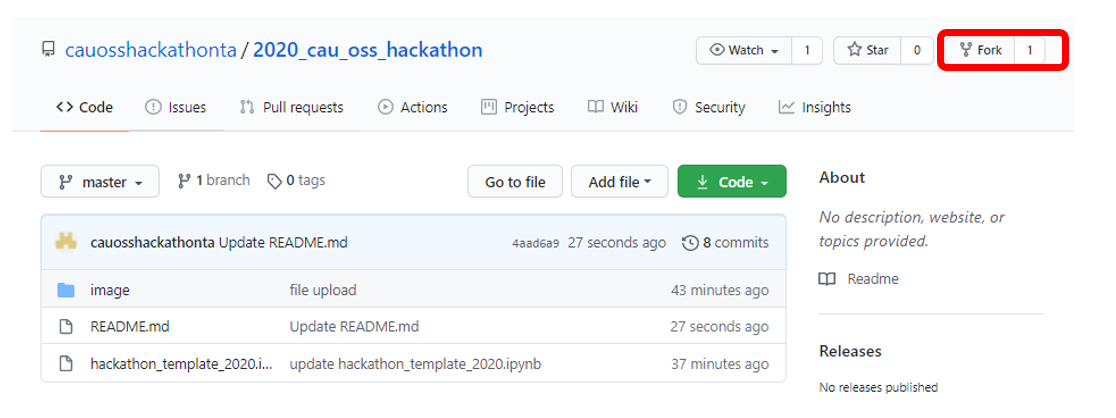Switch to the Code tab
1116x418 pixels.
85,108
